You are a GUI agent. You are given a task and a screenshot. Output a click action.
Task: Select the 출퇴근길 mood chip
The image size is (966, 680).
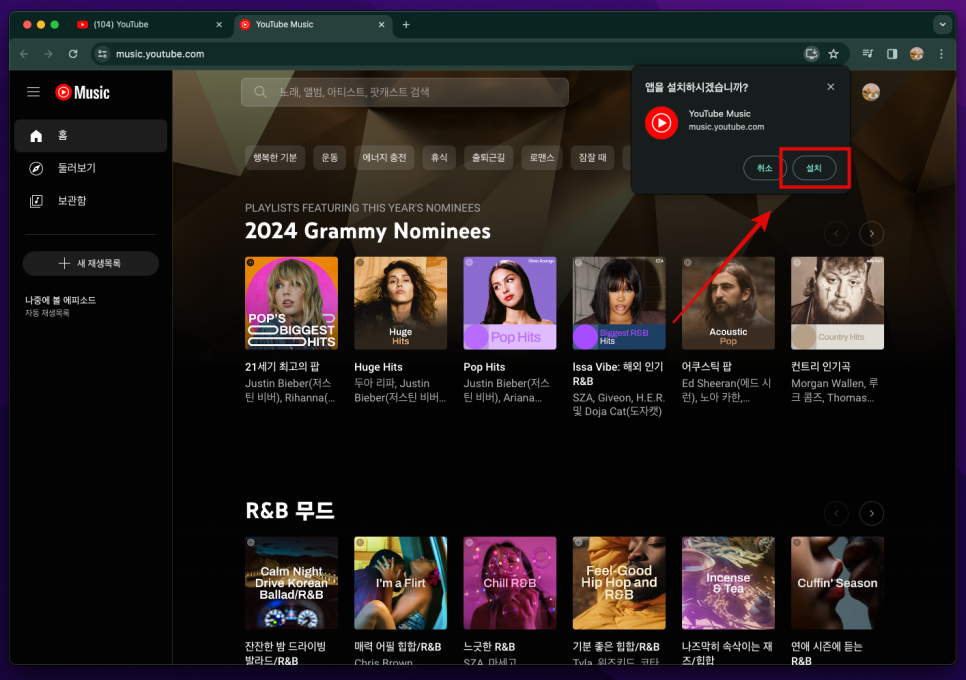(x=488, y=158)
